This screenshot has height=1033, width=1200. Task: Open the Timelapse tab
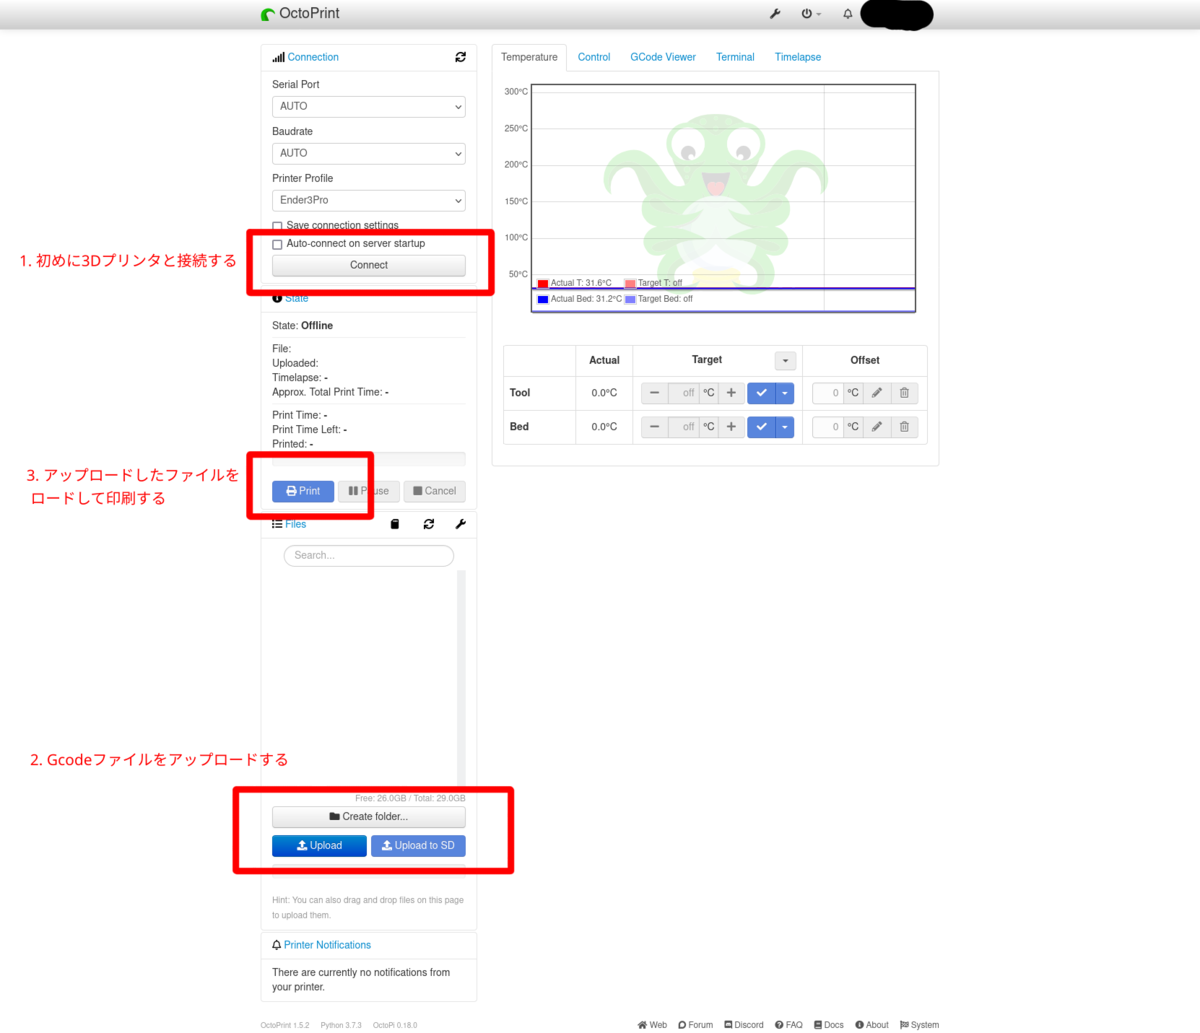pyautogui.click(x=798, y=57)
